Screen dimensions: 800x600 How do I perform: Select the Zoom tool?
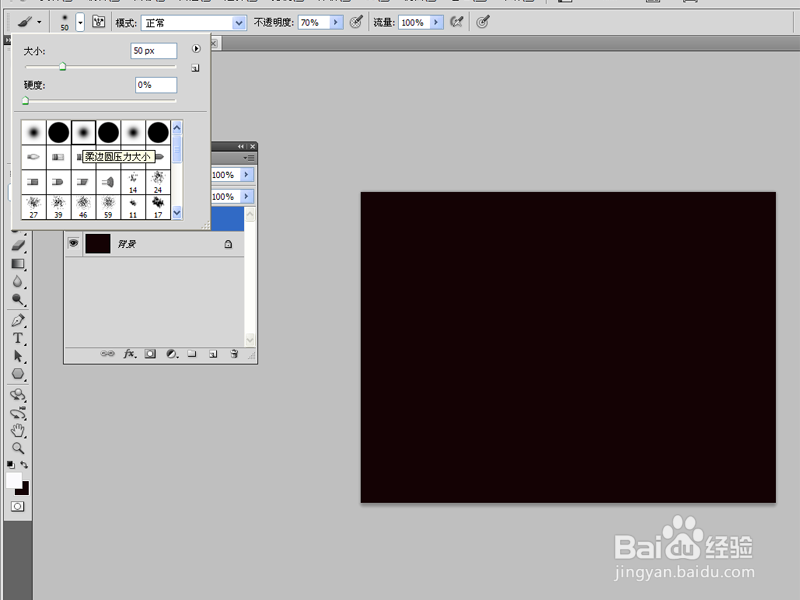coord(18,448)
